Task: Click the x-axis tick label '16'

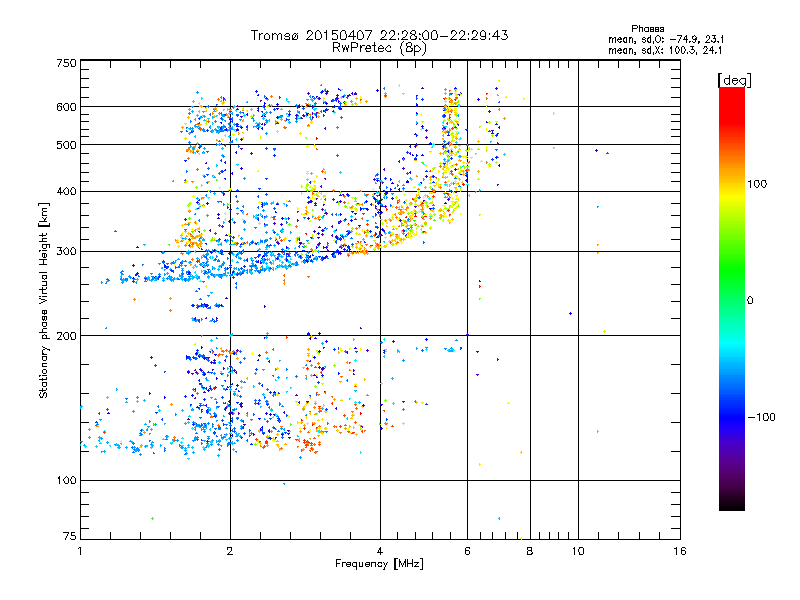Action: tap(680, 551)
